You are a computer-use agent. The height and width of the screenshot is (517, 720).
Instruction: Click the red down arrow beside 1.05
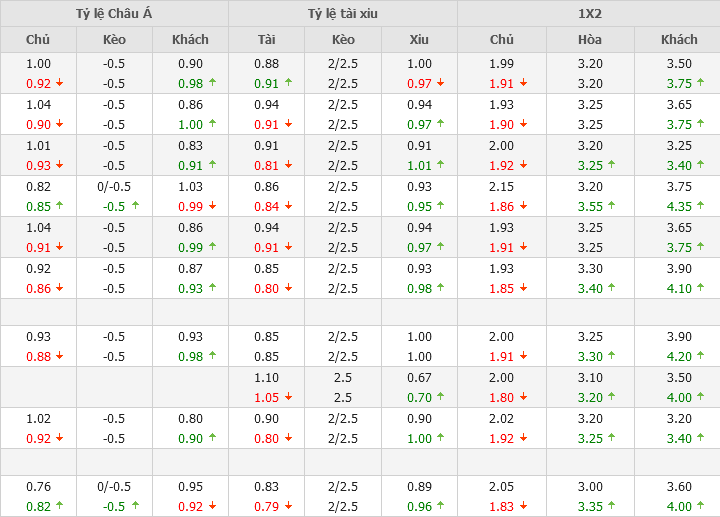pyautogui.click(x=288, y=396)
